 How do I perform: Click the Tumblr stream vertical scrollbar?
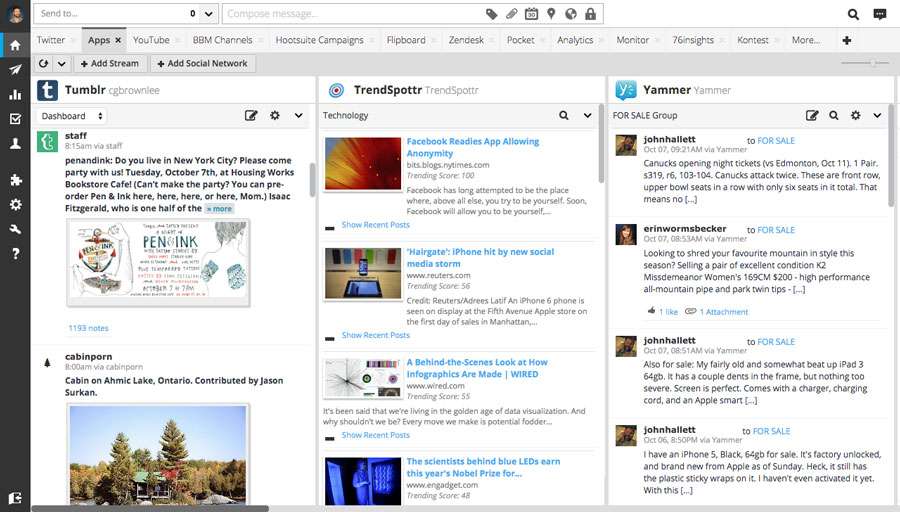[312, 180]
